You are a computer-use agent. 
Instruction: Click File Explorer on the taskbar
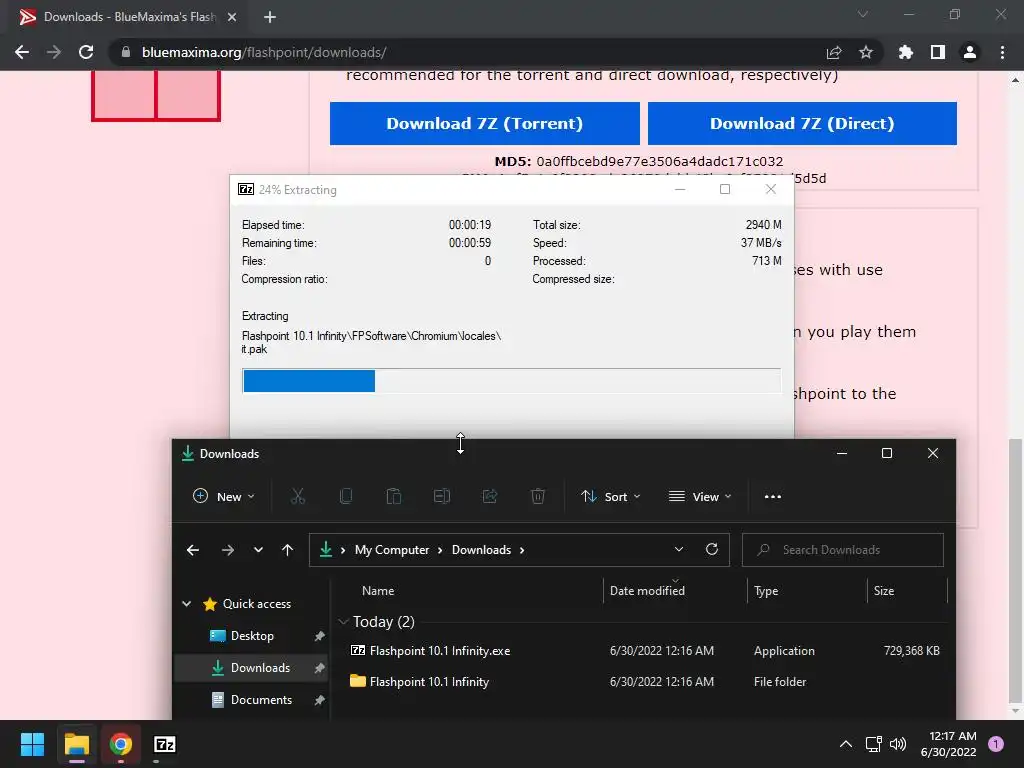click(76, 744)
